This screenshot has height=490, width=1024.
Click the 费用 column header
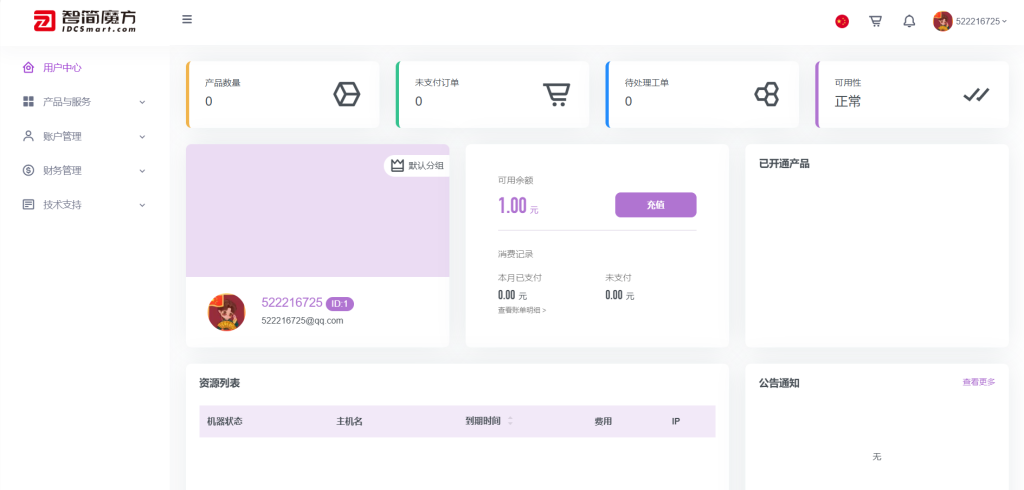(603, 421)
